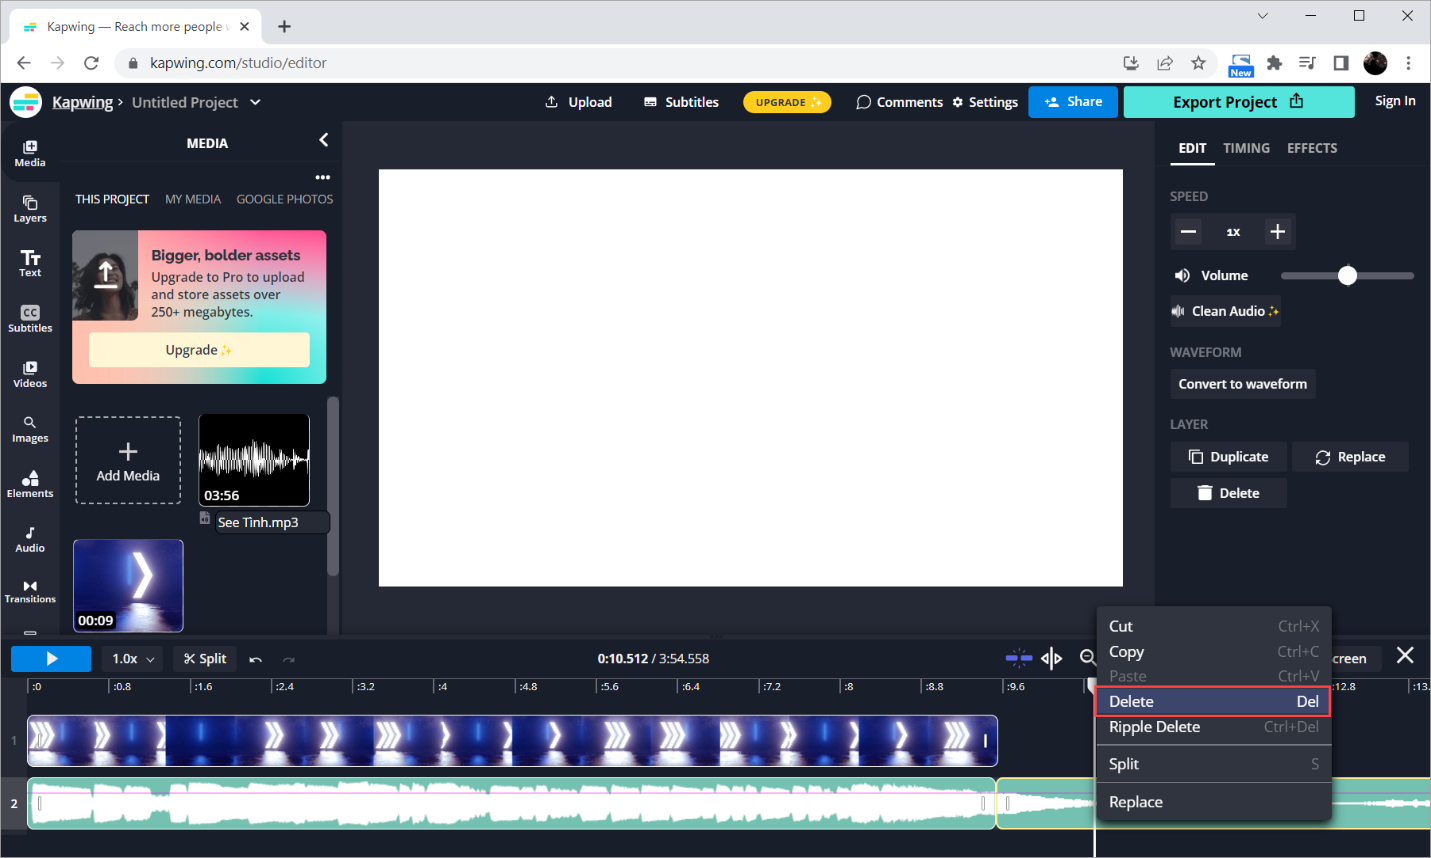Collapse the Media panel with the chevron

click(x=322, y=140)
